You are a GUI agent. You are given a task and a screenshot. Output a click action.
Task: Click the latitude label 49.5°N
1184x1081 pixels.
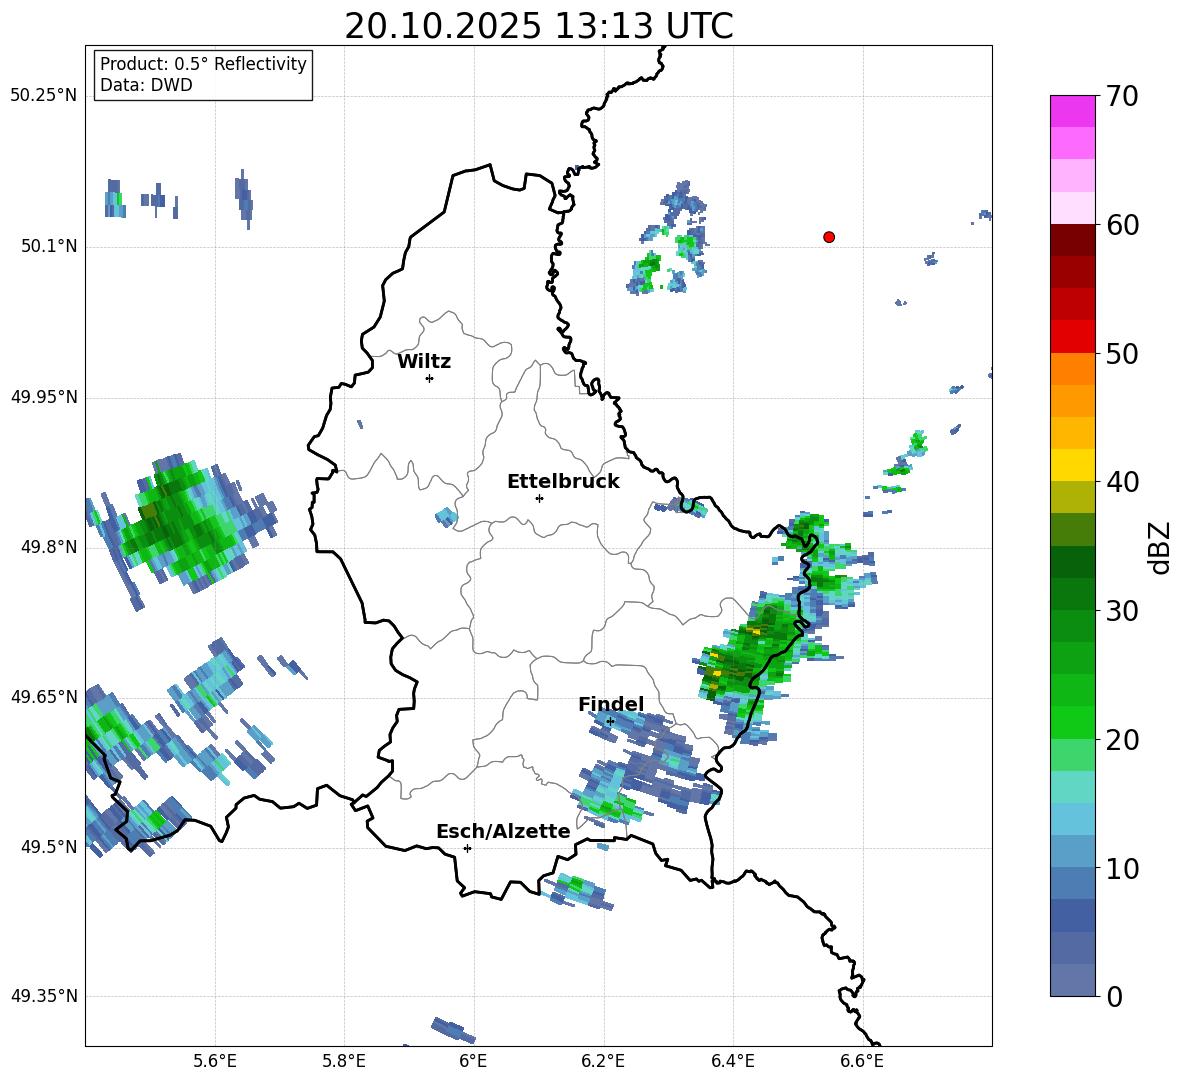tap(49, 847)
